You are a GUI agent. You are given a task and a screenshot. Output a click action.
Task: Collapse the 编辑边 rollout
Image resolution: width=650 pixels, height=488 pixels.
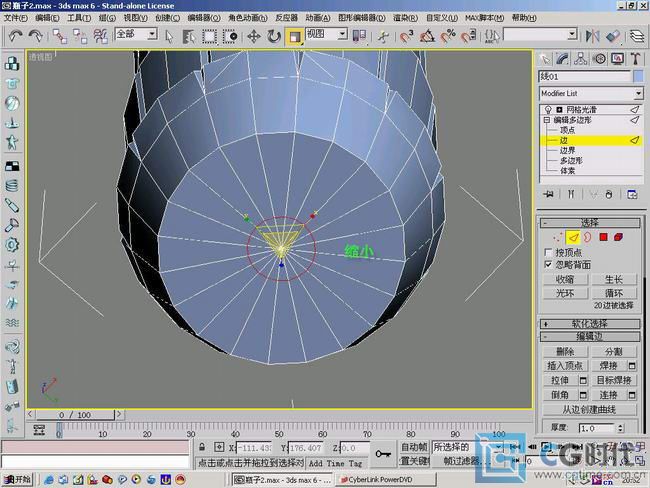pos(590,337)
